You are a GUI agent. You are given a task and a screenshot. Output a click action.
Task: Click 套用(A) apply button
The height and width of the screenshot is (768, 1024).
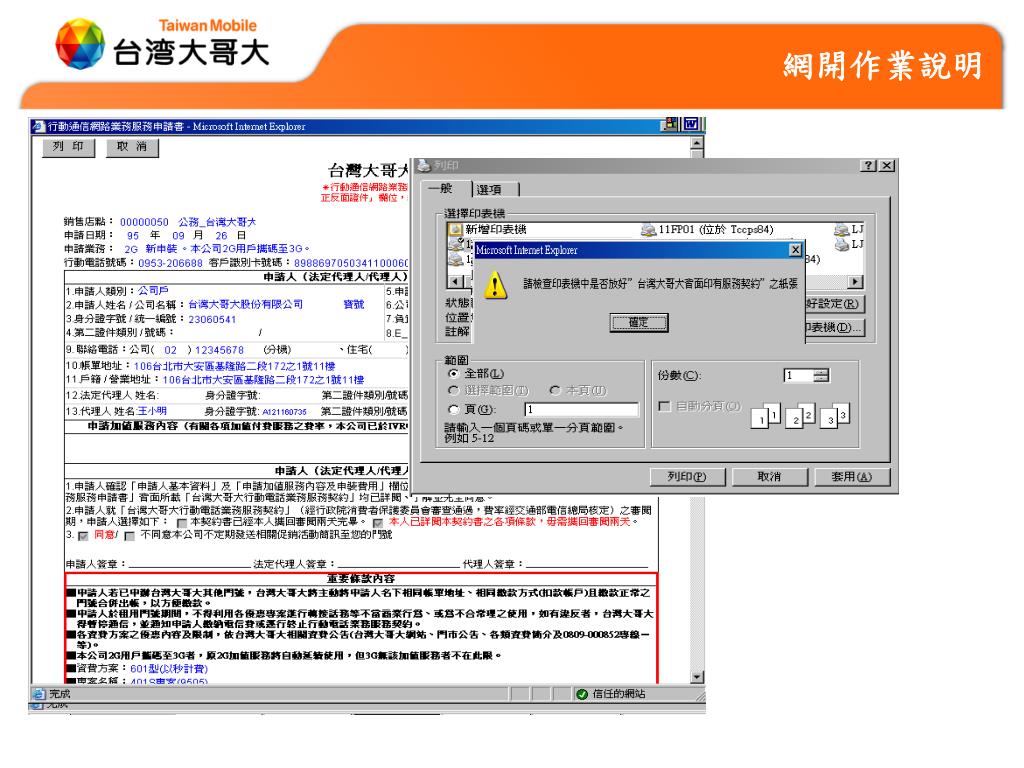852,477
